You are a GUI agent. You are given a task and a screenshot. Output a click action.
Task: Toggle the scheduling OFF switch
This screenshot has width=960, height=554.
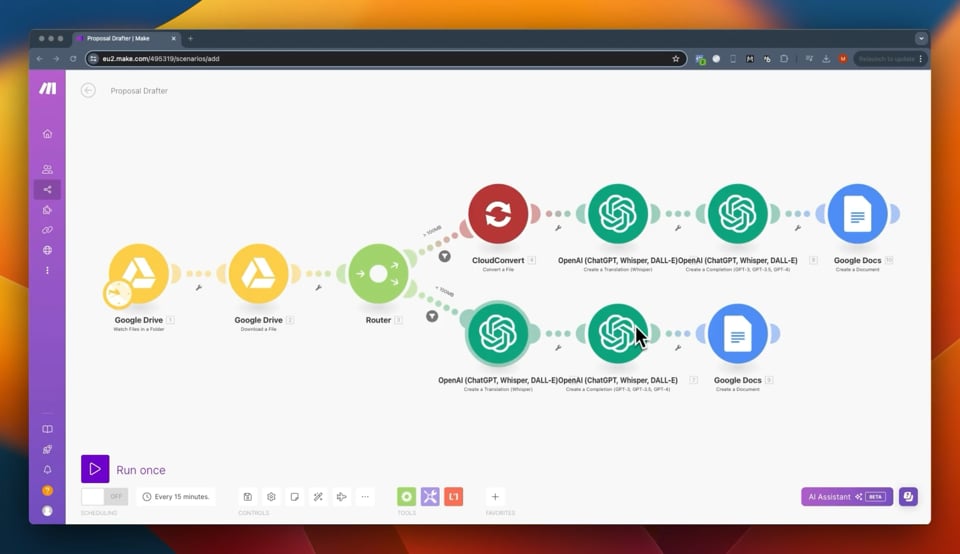click(105, 496)
